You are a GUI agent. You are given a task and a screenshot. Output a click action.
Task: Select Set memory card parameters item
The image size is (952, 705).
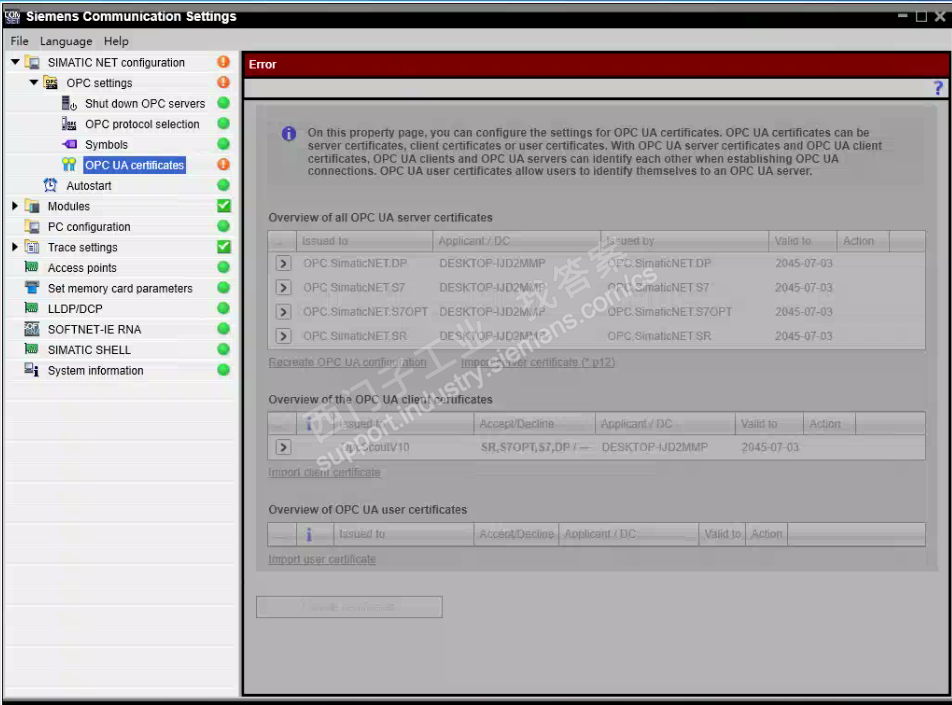(x=120, y=288)
